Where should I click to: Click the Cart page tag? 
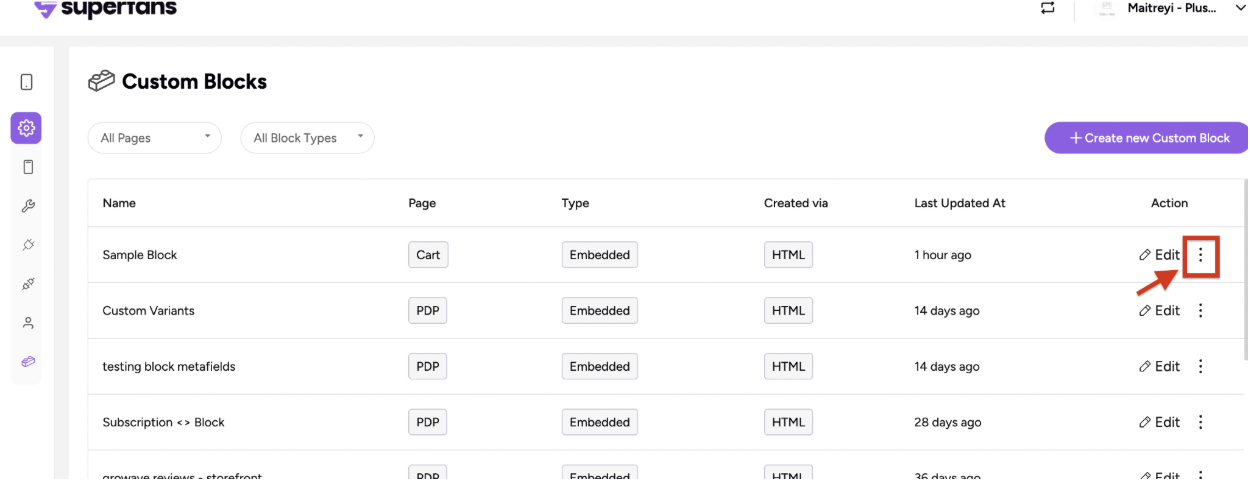428,255
